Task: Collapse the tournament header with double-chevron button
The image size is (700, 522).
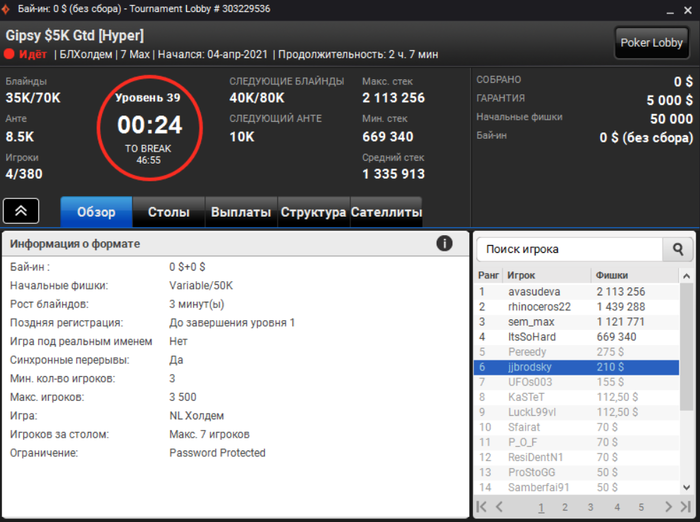Action: 21,211
